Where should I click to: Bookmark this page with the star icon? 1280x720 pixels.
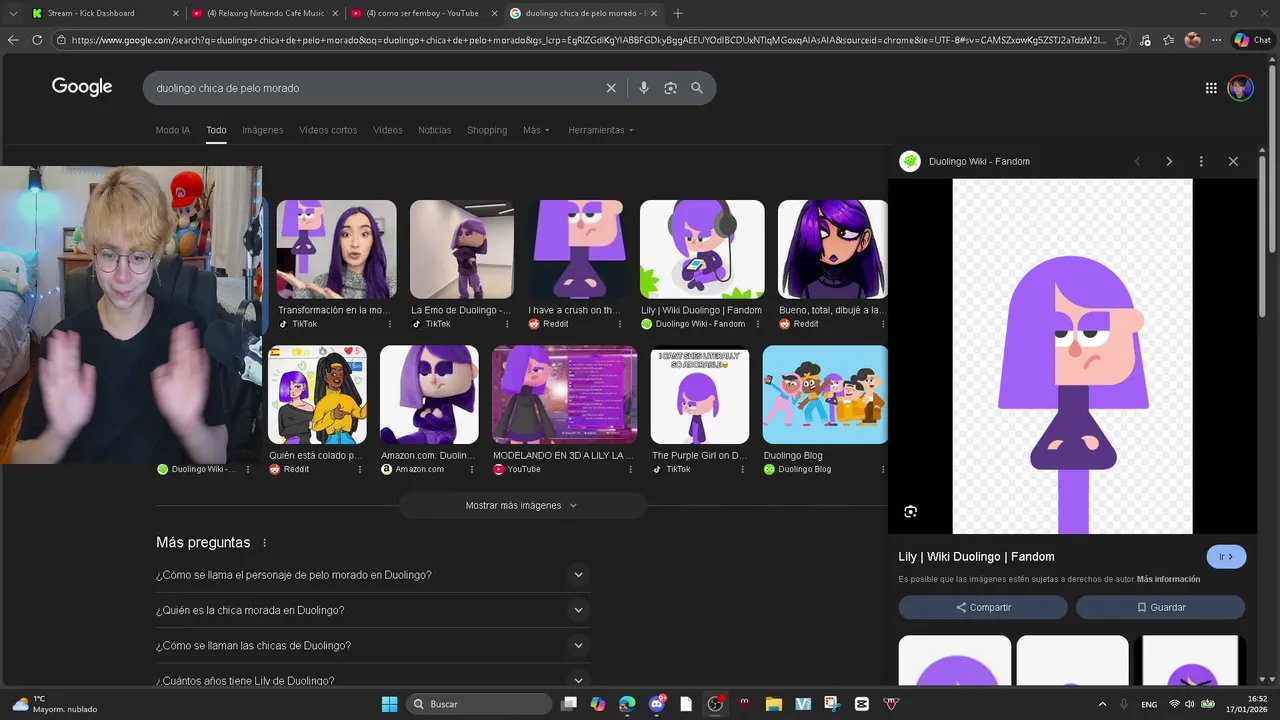pyautogui.click(x=1120, y=40)
